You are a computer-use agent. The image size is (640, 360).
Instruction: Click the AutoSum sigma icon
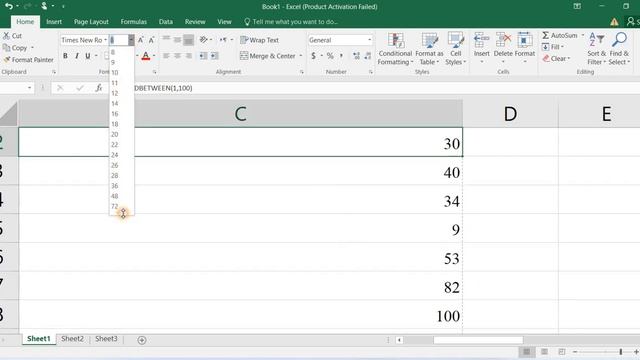pos(545,36)
